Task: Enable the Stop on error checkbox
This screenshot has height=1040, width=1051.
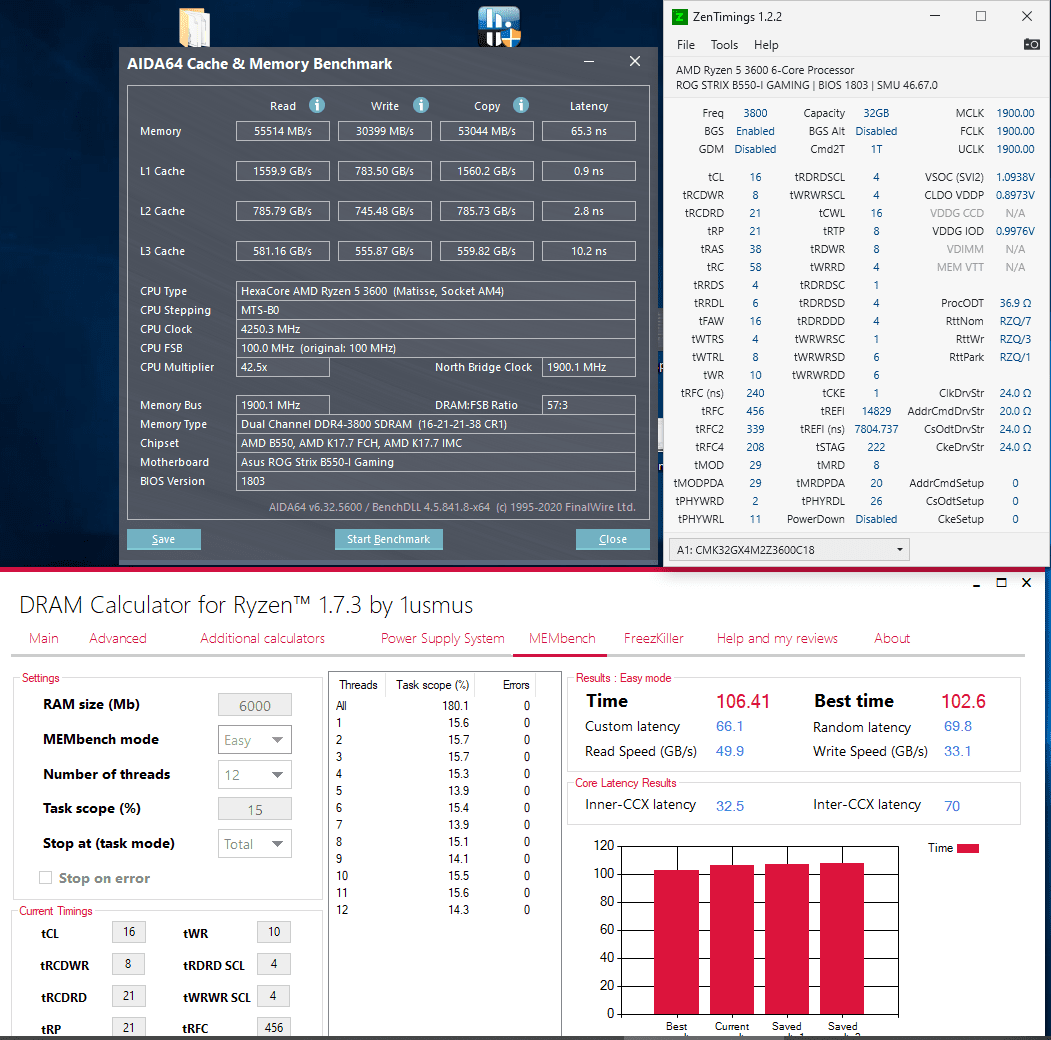Action: [x=46, y=878]
